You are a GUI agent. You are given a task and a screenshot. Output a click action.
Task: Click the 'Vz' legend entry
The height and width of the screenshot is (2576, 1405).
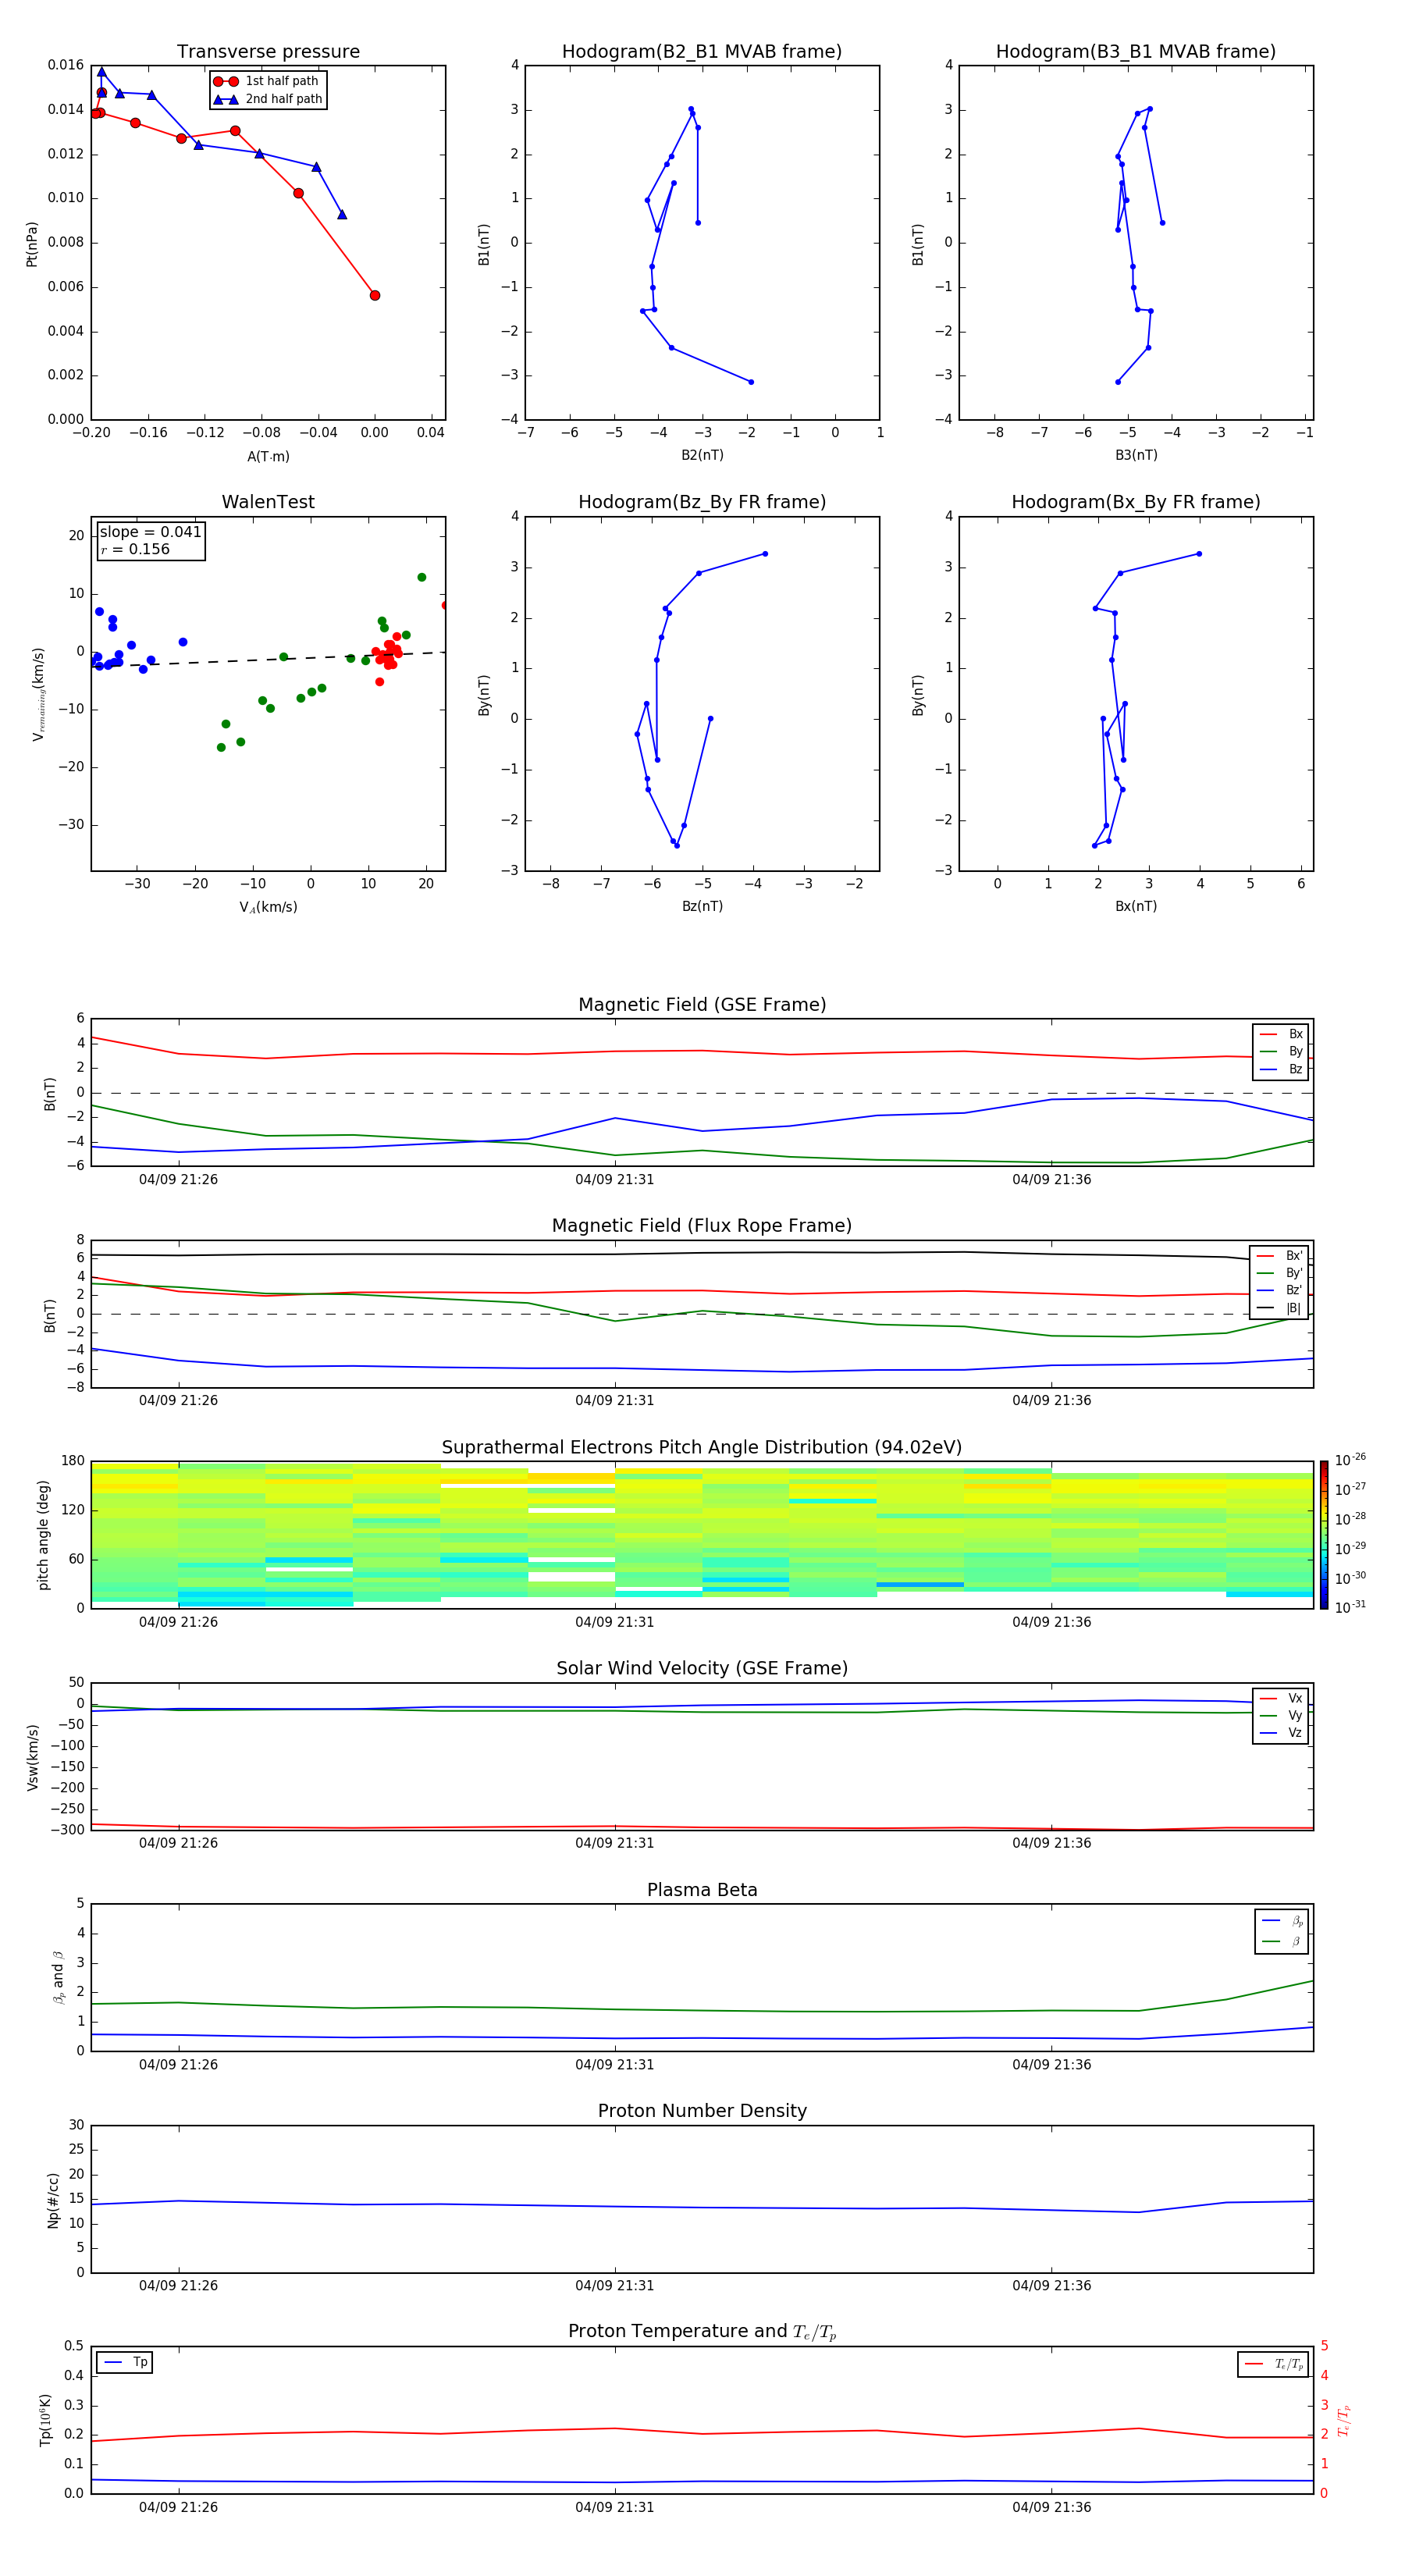pyautogui.click(x=1281, y=1733)
